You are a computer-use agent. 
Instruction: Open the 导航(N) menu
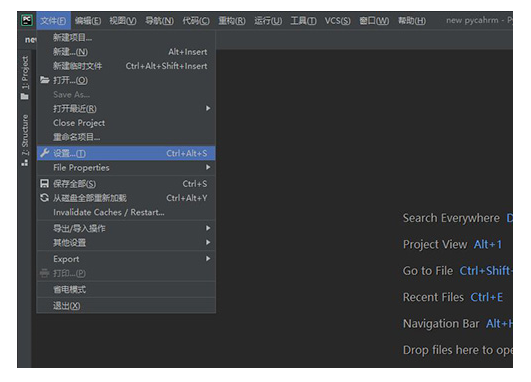tap(159, 21)
